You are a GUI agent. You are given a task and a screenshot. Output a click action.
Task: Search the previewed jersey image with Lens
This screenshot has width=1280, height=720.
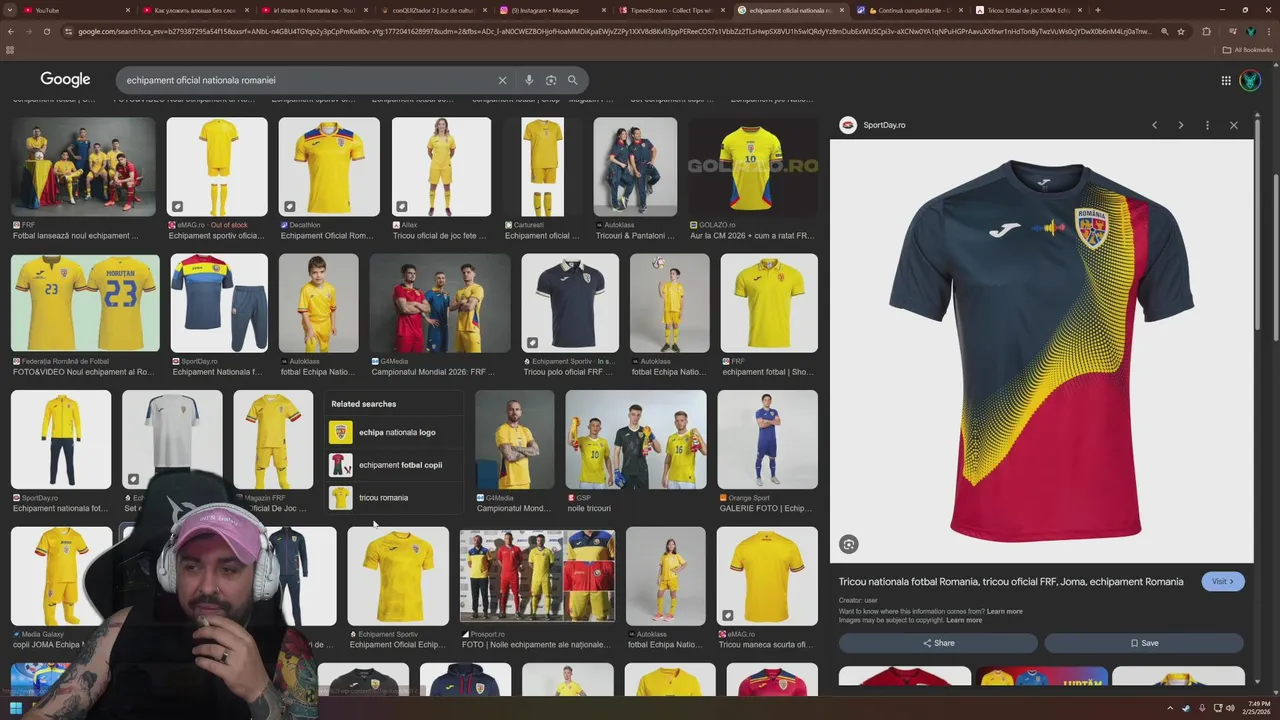(x=848, y=544)
